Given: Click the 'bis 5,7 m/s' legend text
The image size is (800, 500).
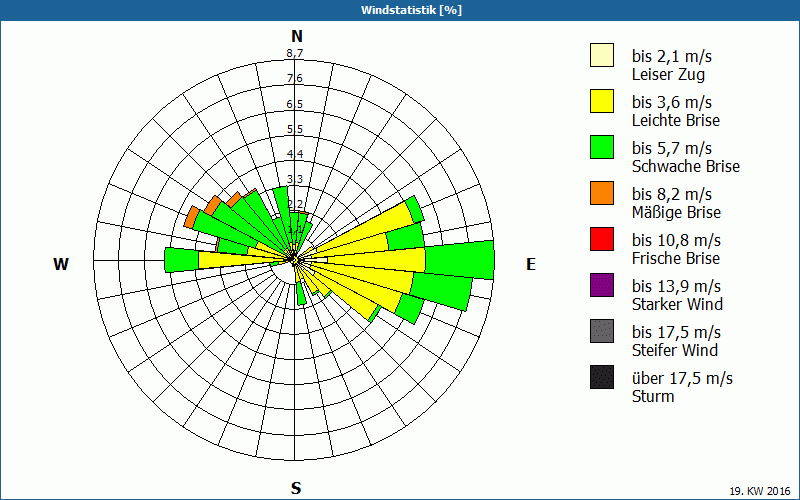Looking at the screenshot, I should [671, 148].
